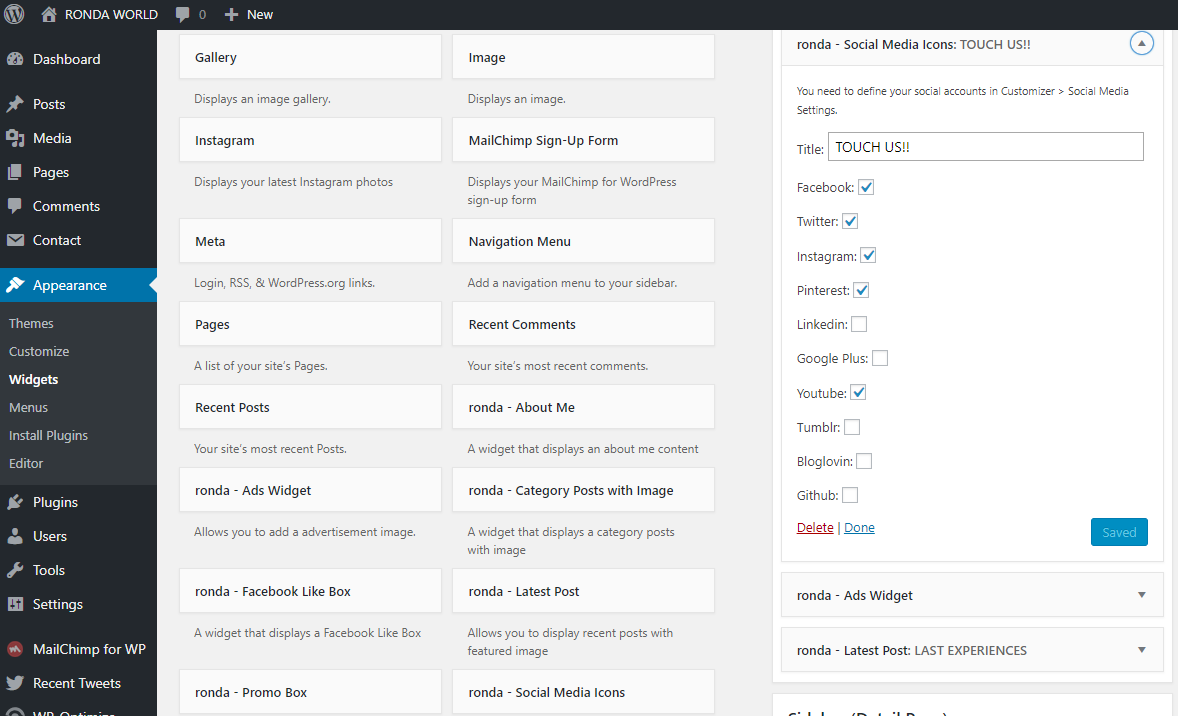Image resolution: width=1178 pixels, height=716 pixels.
Task: Uncheck the Pinterest checkbox
Action: pos(861,290)
